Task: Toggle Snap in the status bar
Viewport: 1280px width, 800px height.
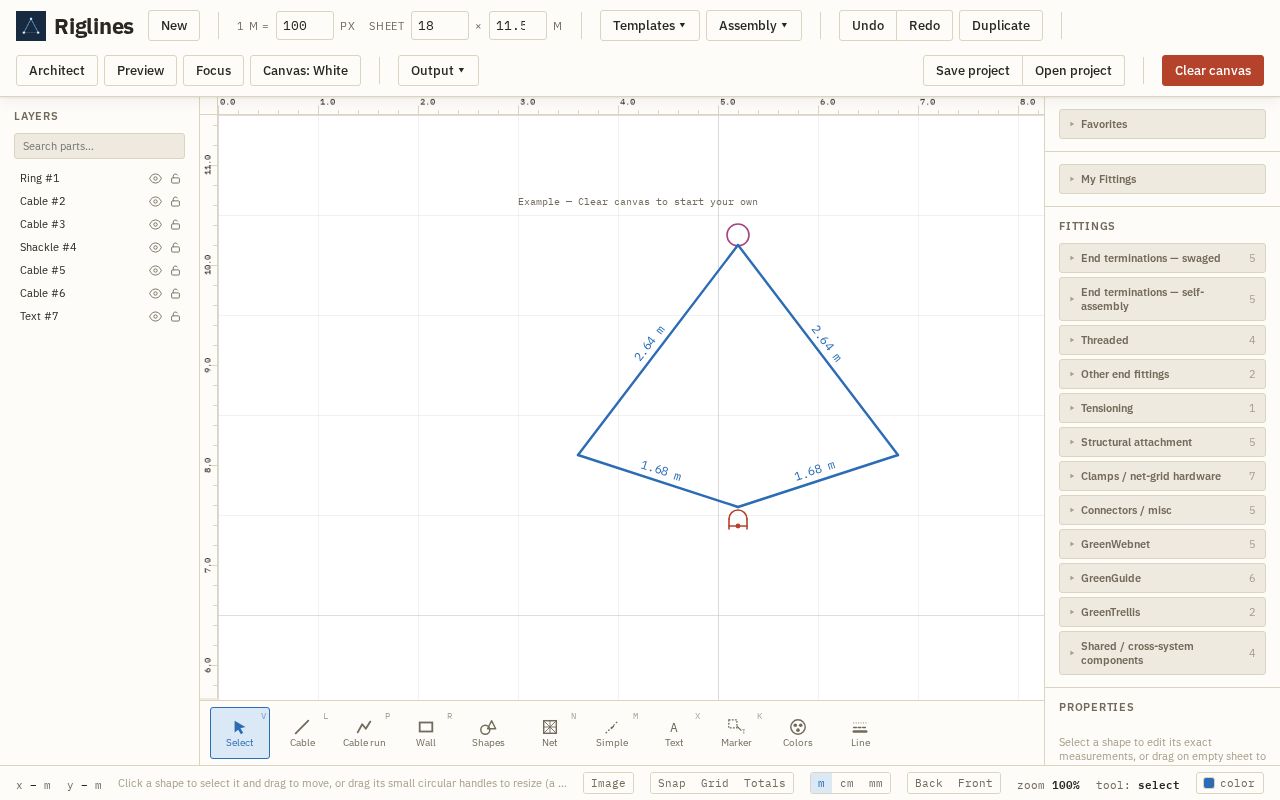Action: click(672, 783)
